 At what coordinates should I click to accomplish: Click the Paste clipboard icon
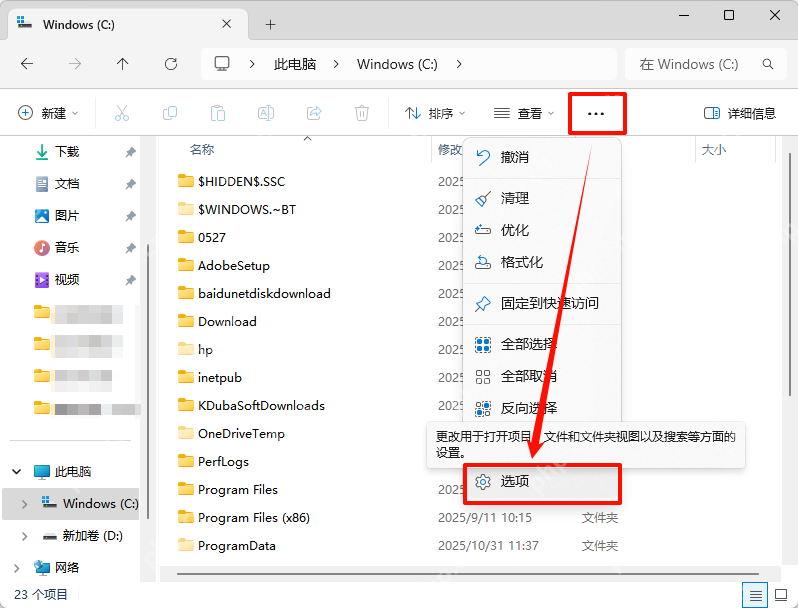[218, 113]
